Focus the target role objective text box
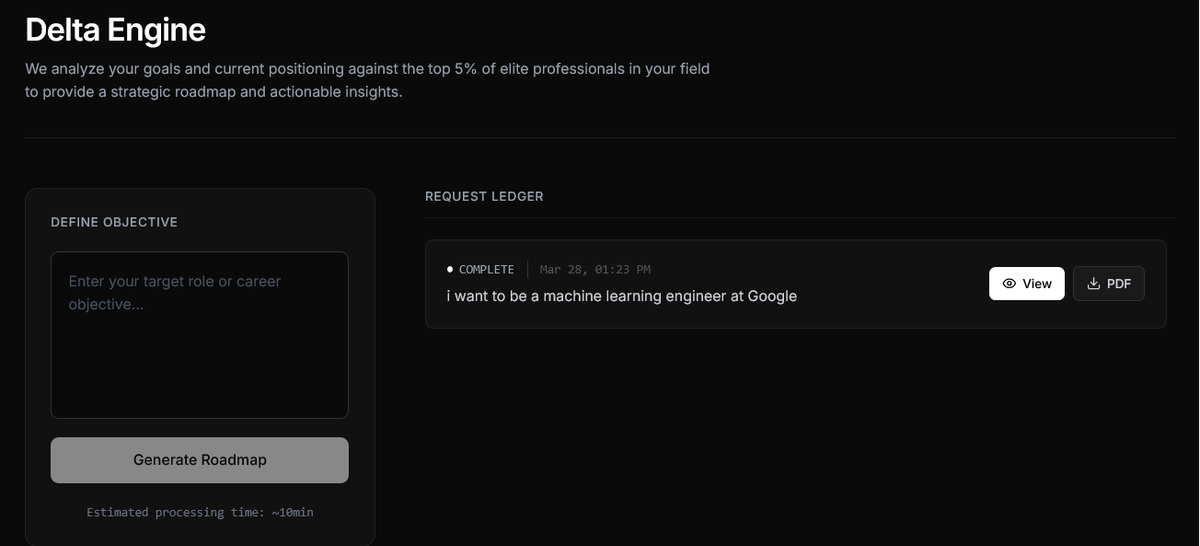1200x546 pixels. tap(199, 335)
